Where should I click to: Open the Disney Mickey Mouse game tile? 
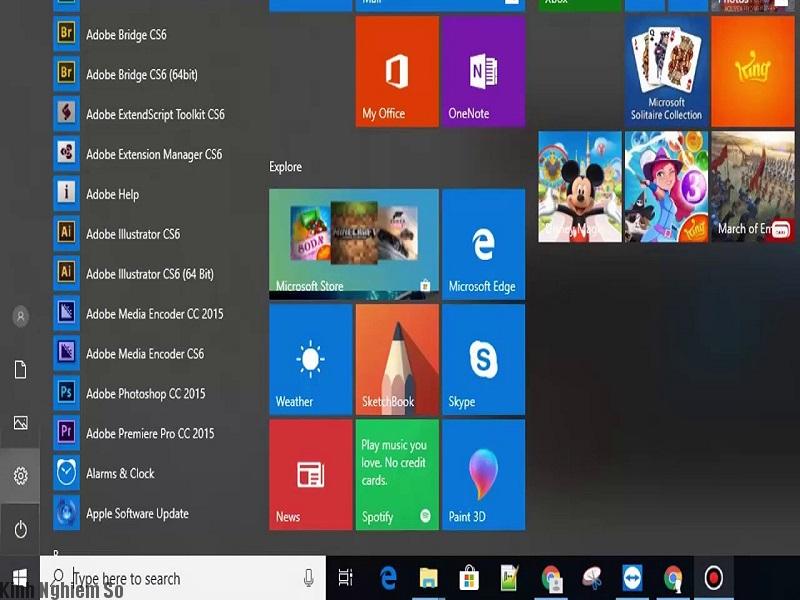click(x=580, y=187)
